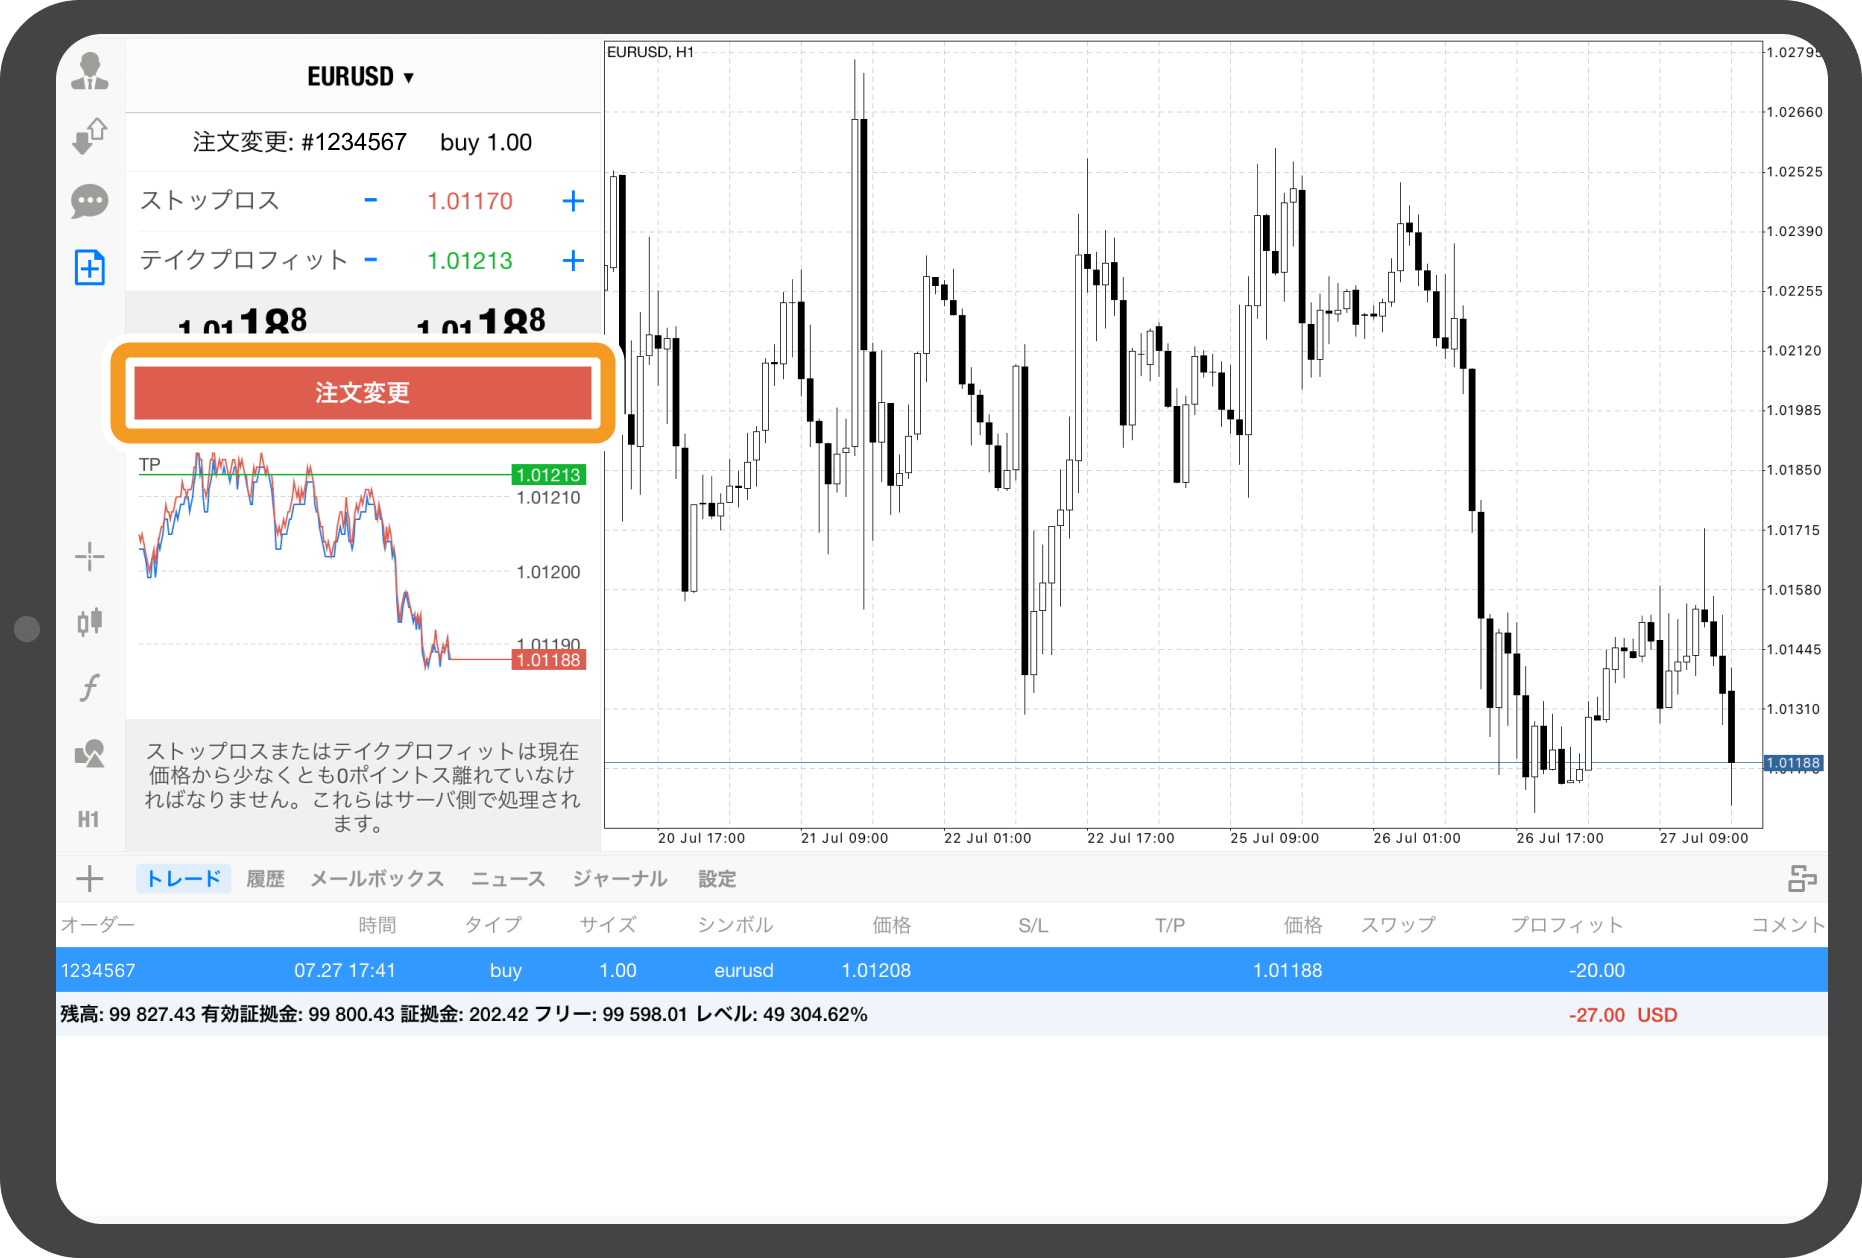1862x1258 pixels.
Task: Open the candlestick chart type icon
Action: click(90, 622)
